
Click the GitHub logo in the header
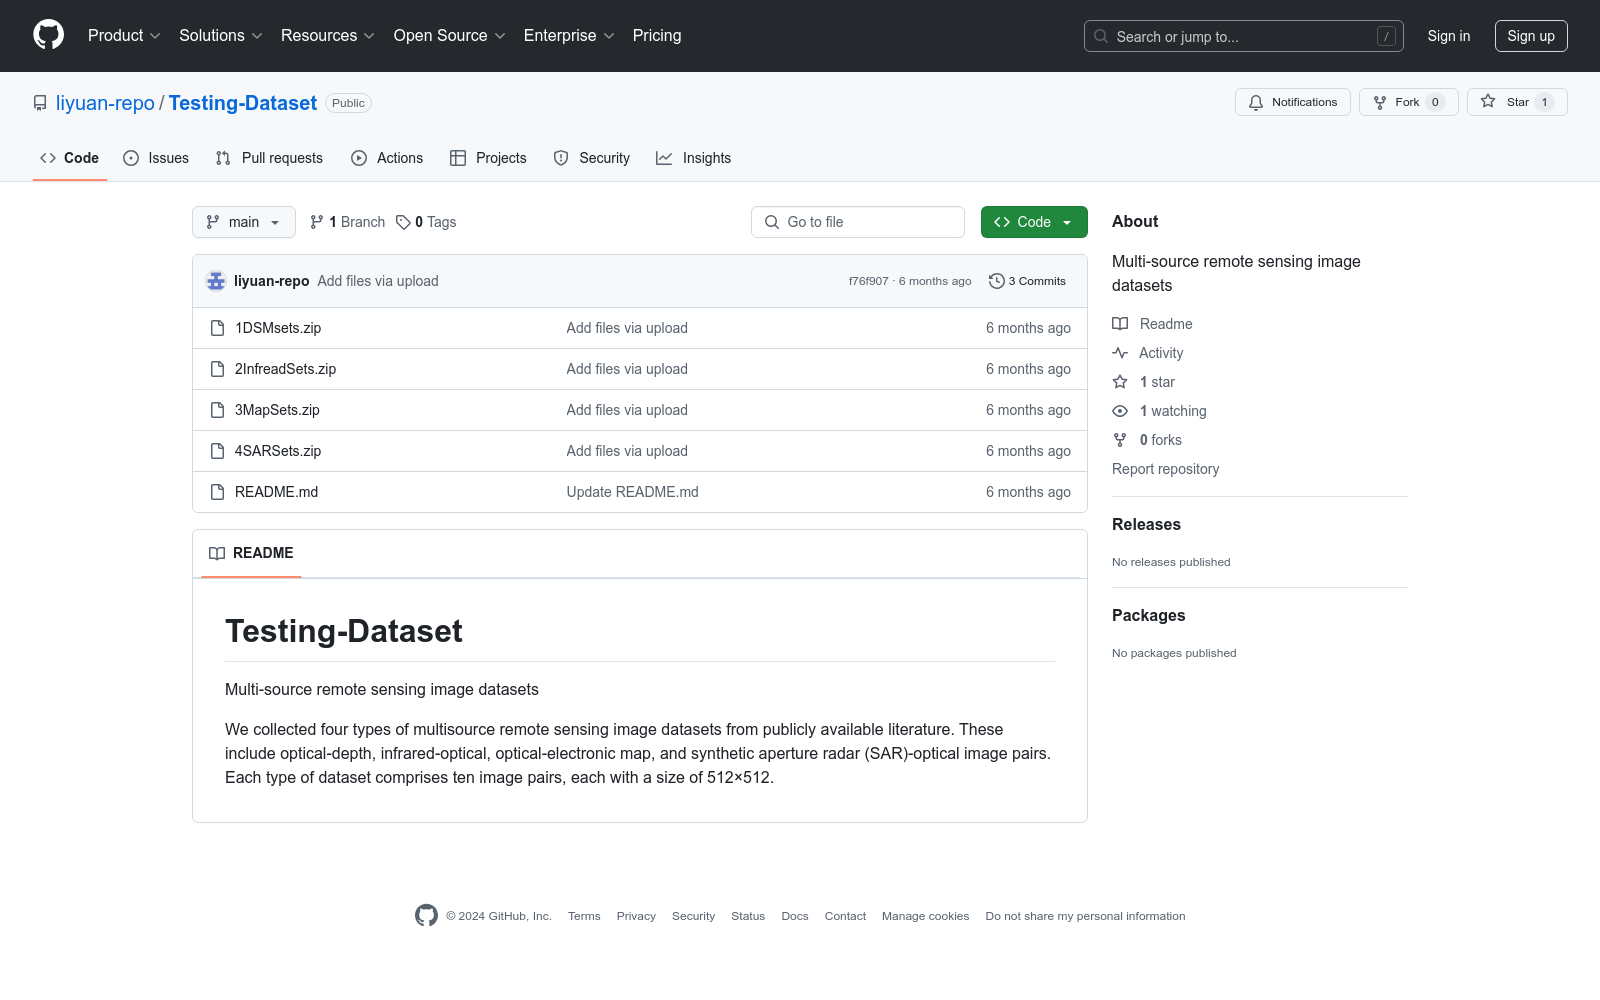[48, 35]
